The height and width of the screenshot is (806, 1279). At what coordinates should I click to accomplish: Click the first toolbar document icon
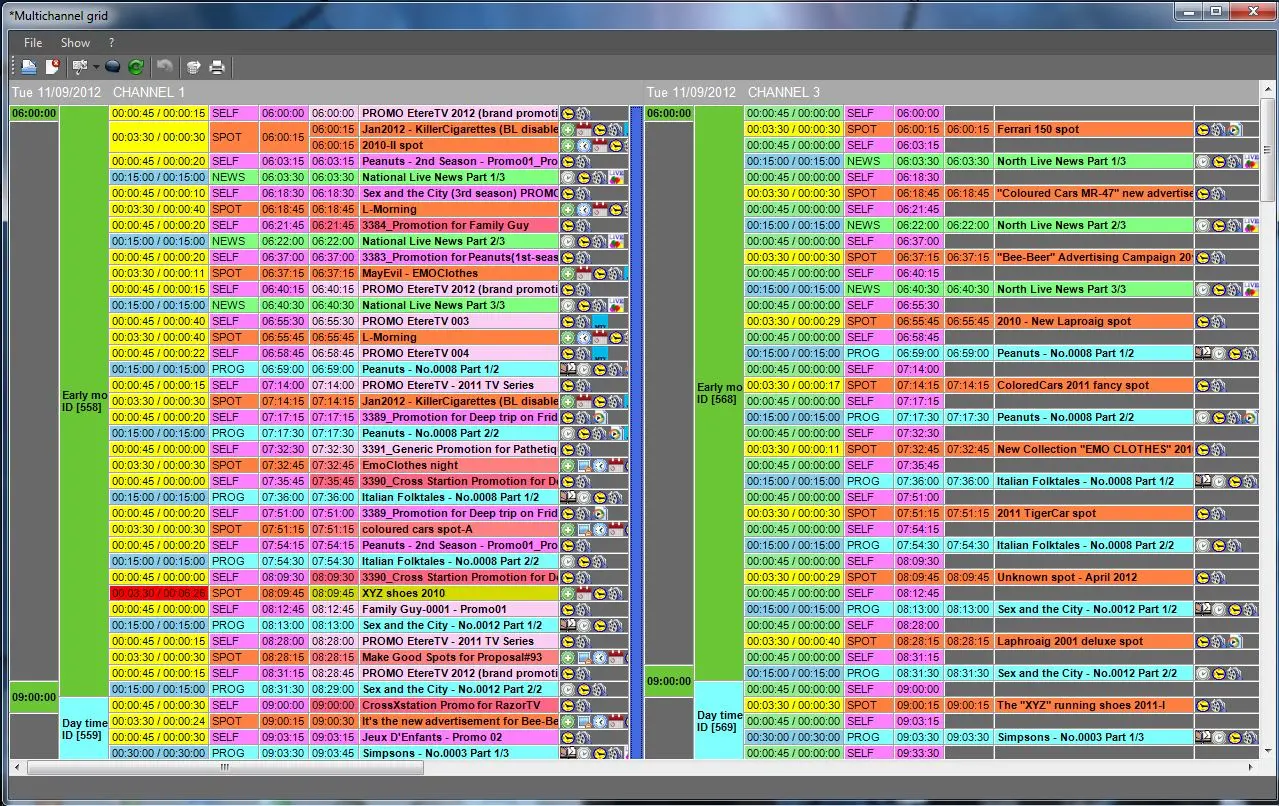click(29, 67)
